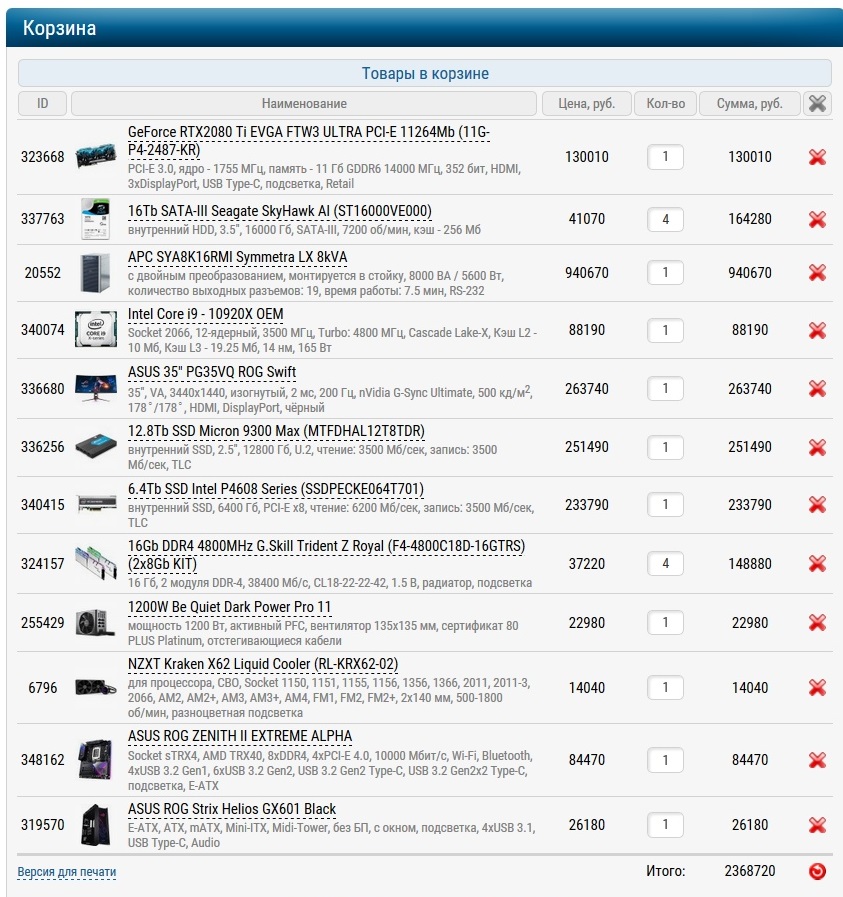843x897 pixels.
Task: Edit quantity field for Seagate SkyHawk AI
Action: [x=665, y=219]
